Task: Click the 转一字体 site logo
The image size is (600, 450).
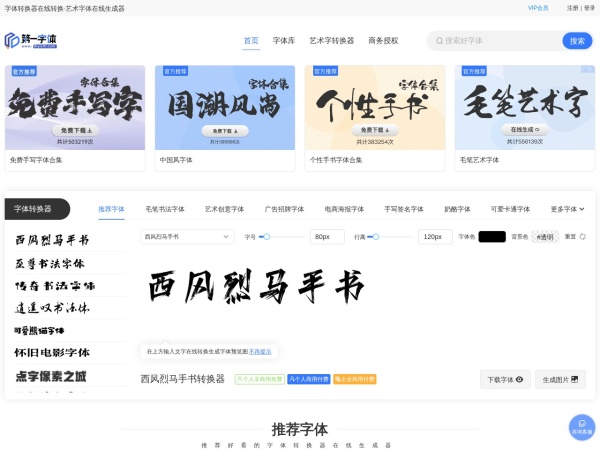Action: 31,40
